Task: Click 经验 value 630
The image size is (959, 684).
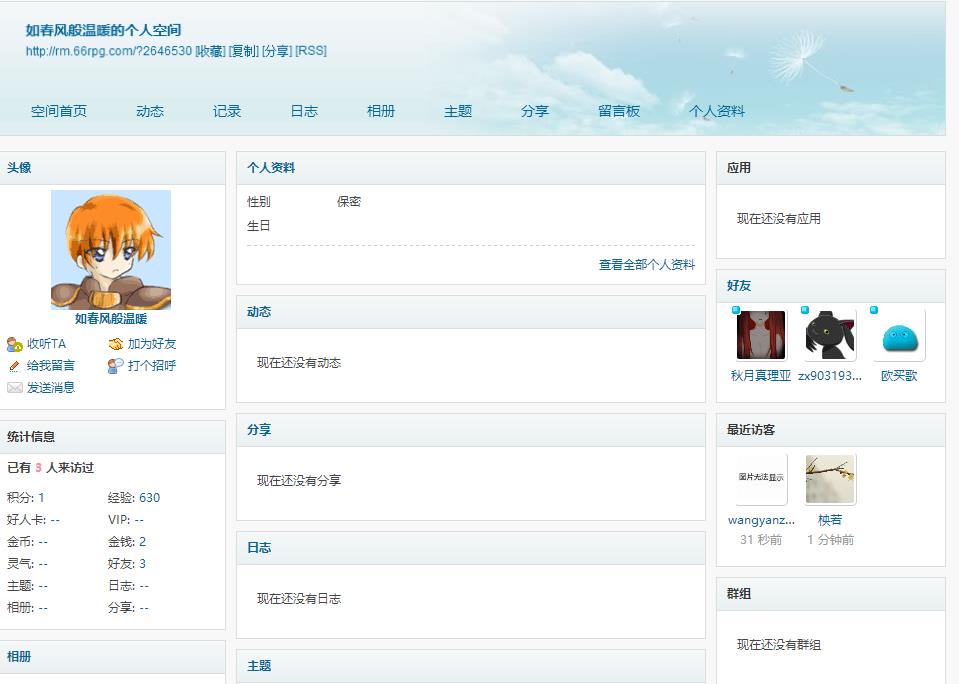Action: click(x=149, y=498)
